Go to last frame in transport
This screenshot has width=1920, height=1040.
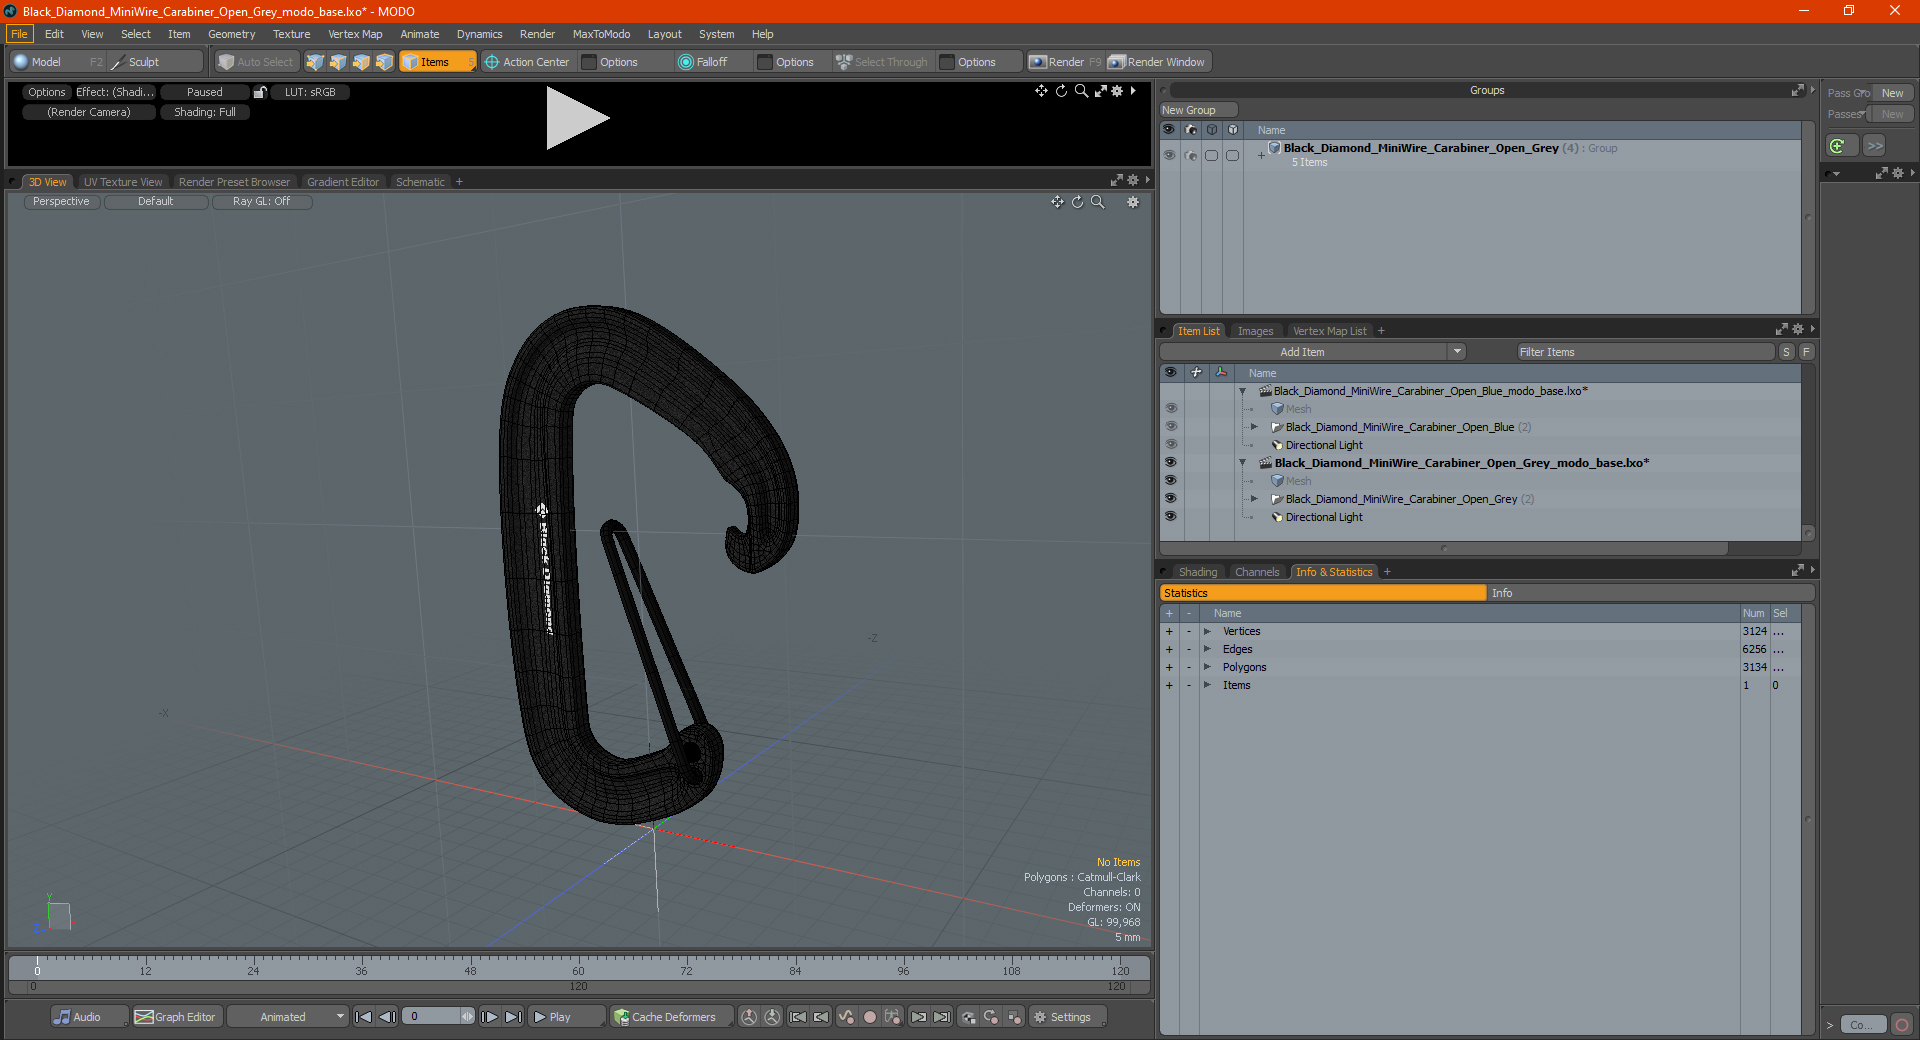(x=513, y=1017)
